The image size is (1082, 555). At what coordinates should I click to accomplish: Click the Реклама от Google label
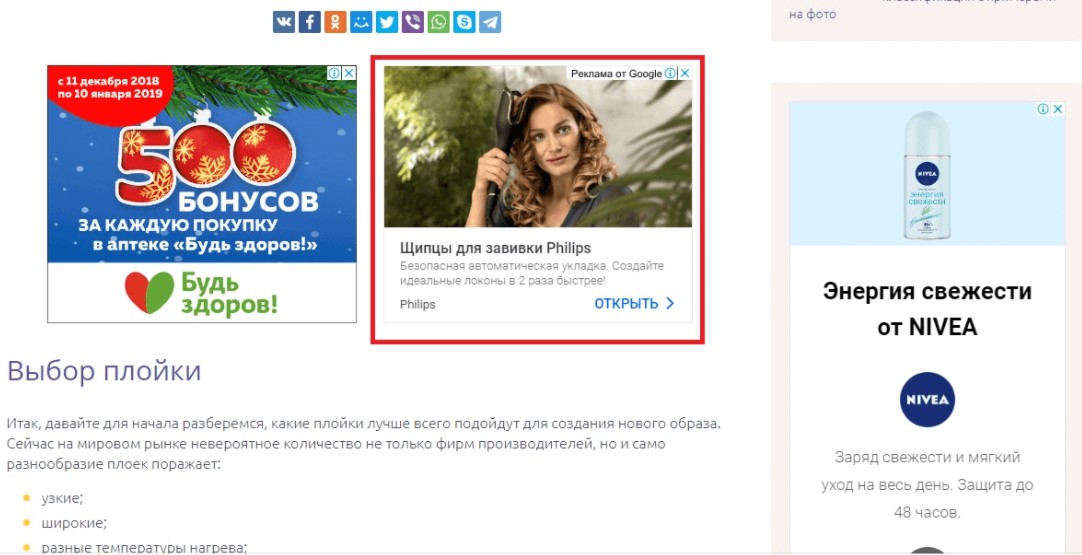[616, 74]
